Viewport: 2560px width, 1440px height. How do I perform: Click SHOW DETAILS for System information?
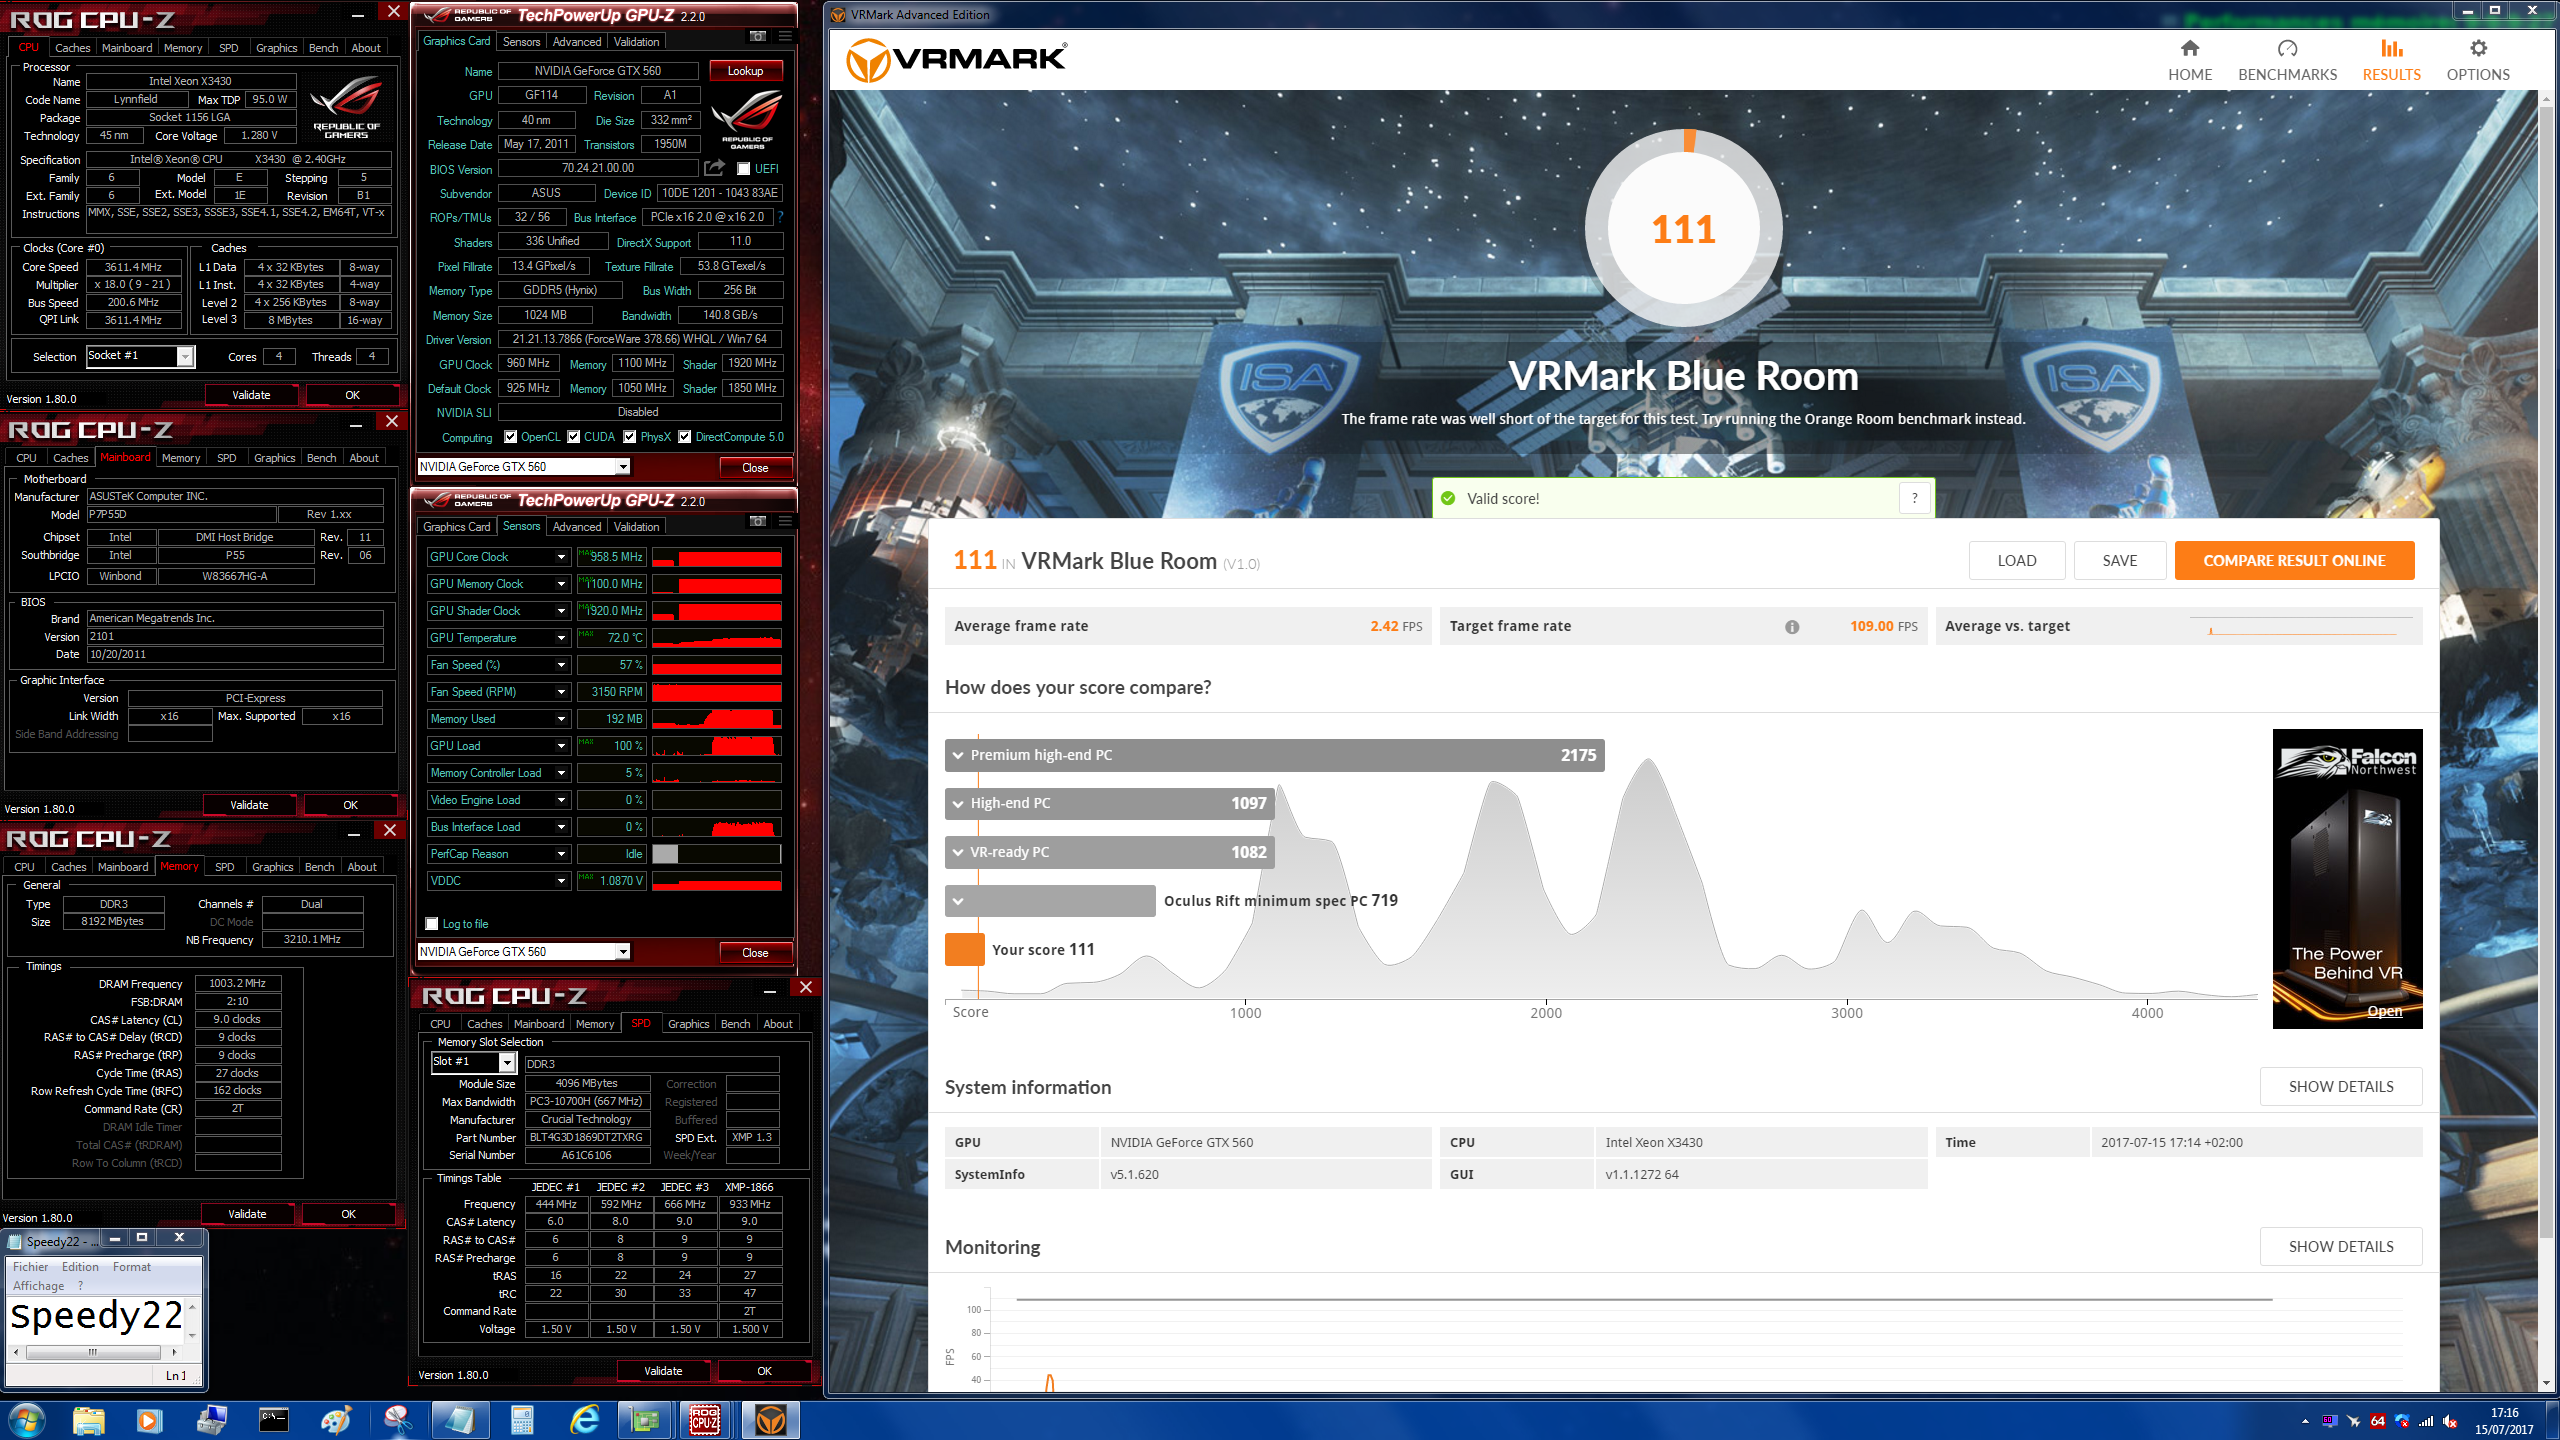(2340, 1087)
